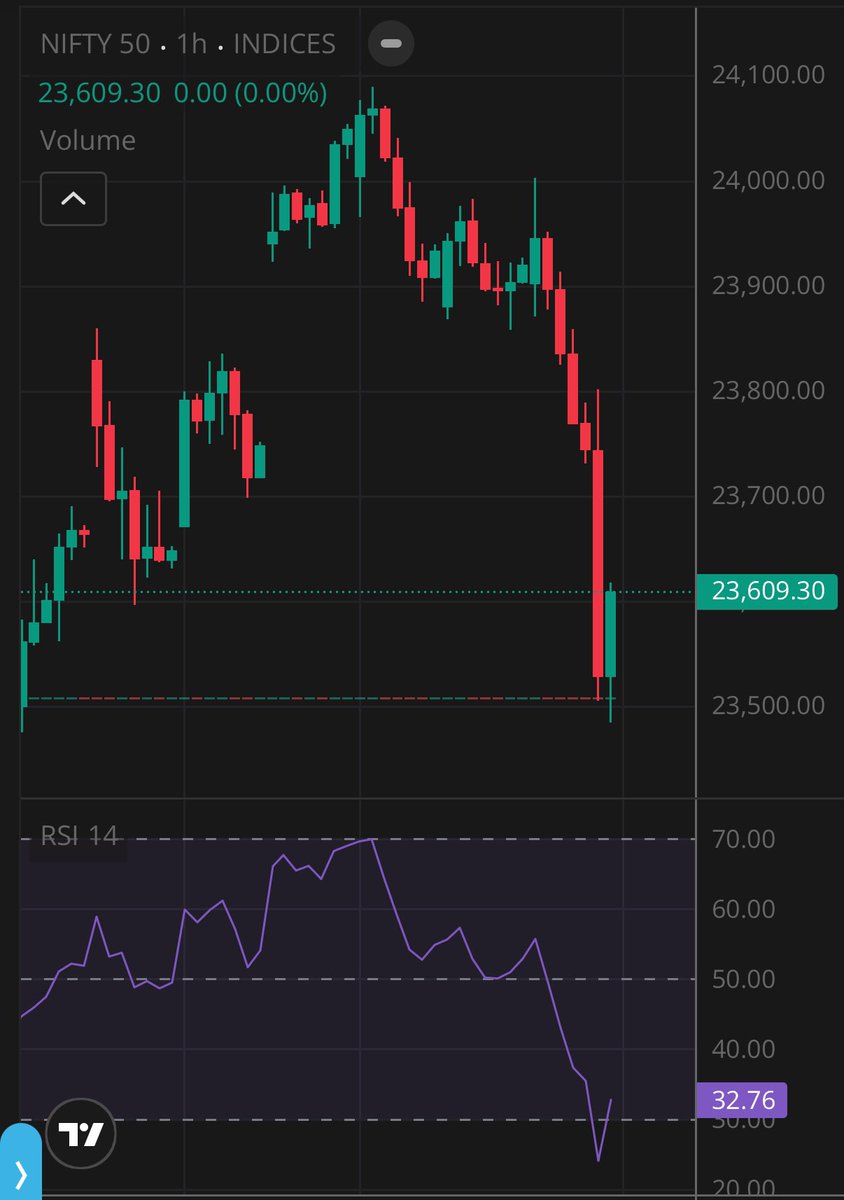Expand the blue side panel arrow tab

point(20,1162)
